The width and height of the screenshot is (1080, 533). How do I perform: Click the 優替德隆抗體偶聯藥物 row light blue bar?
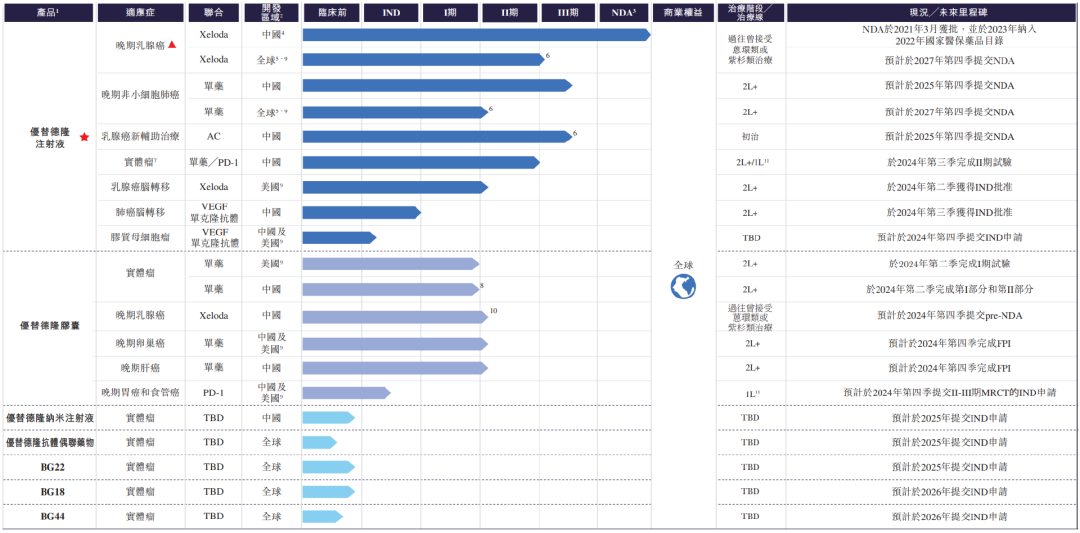point(320,443)
